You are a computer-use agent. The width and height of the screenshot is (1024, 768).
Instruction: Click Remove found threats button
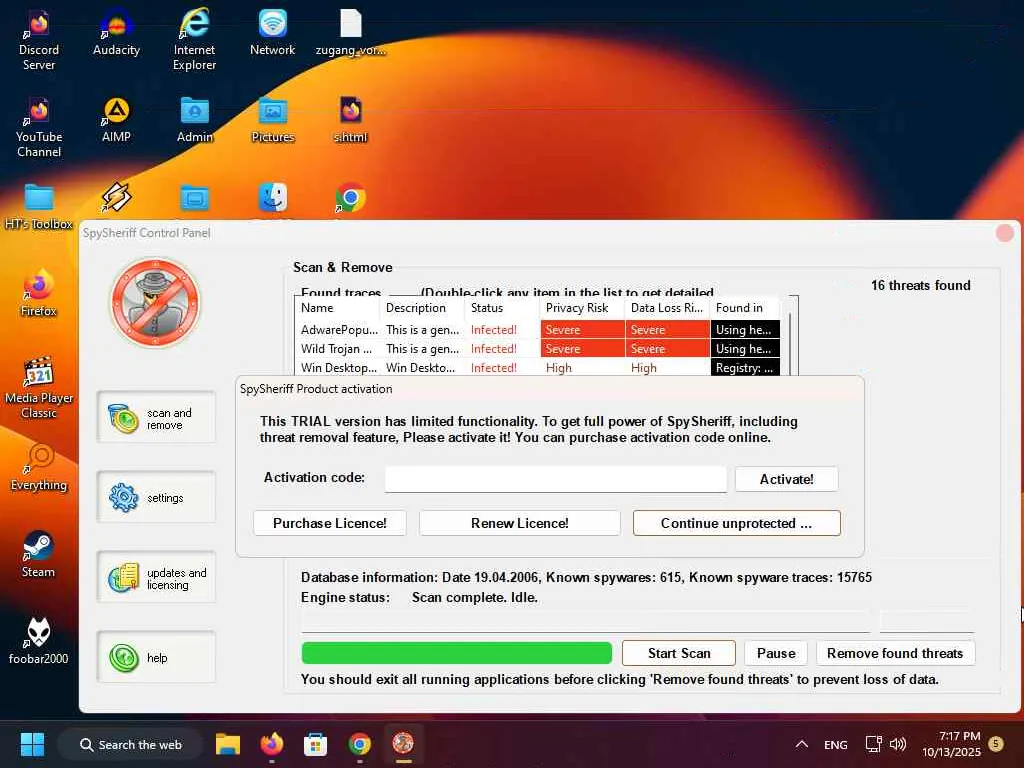point(895,653)
